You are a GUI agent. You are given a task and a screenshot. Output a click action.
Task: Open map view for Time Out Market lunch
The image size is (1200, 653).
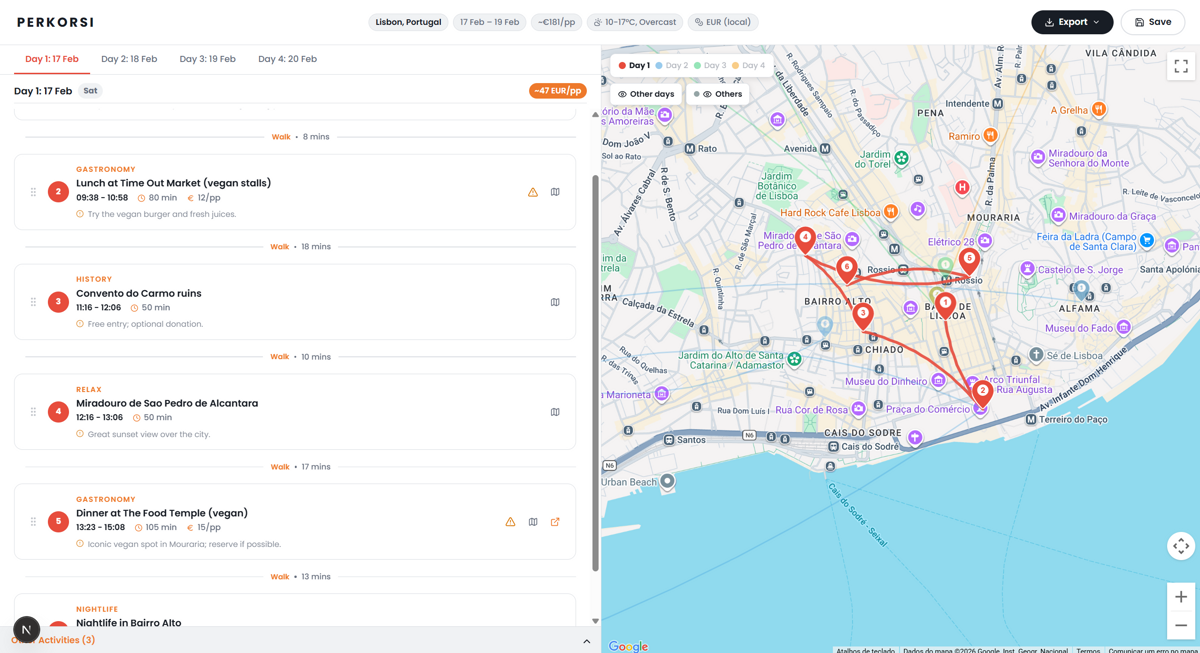(556, 191)
